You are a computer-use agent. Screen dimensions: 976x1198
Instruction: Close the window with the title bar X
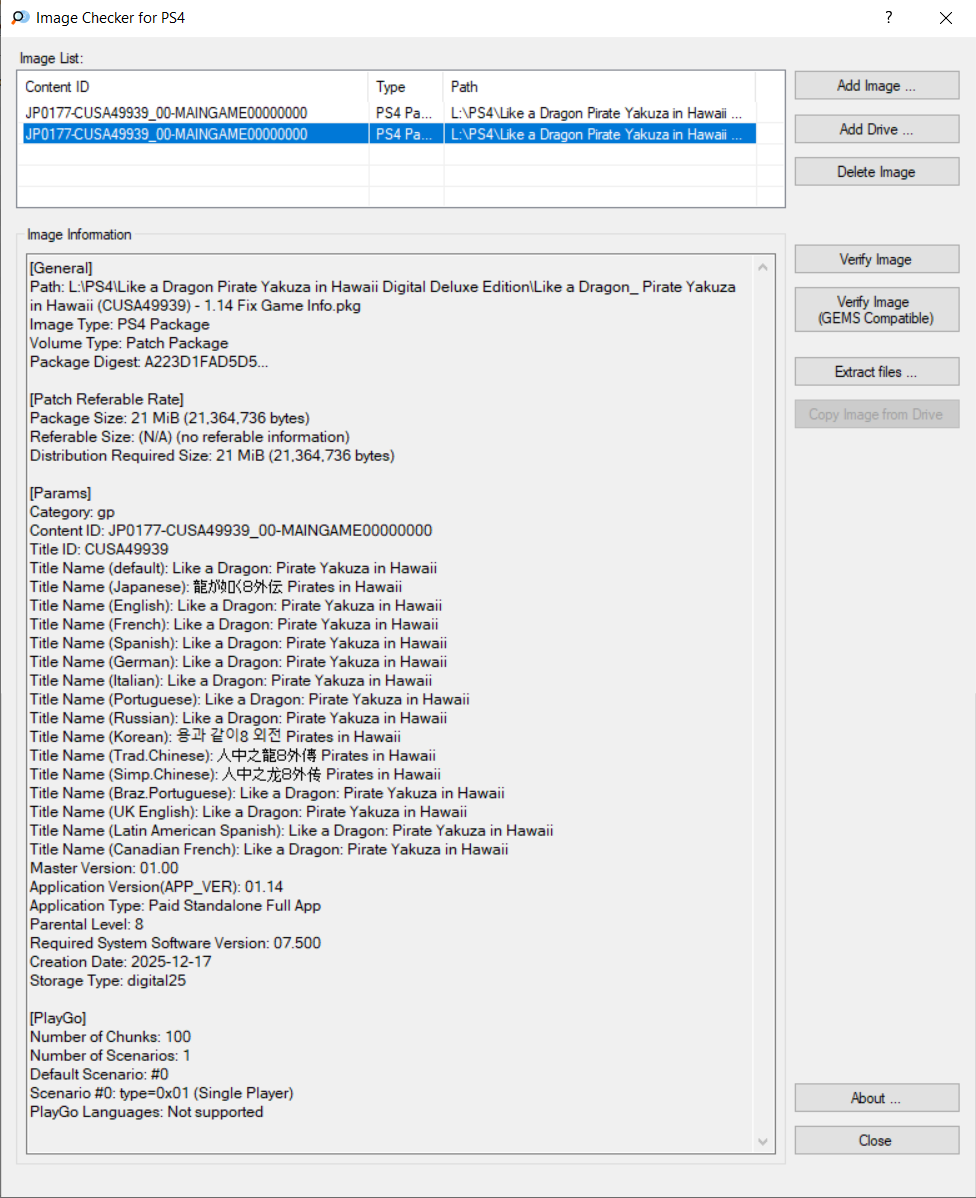coord(945,18)
